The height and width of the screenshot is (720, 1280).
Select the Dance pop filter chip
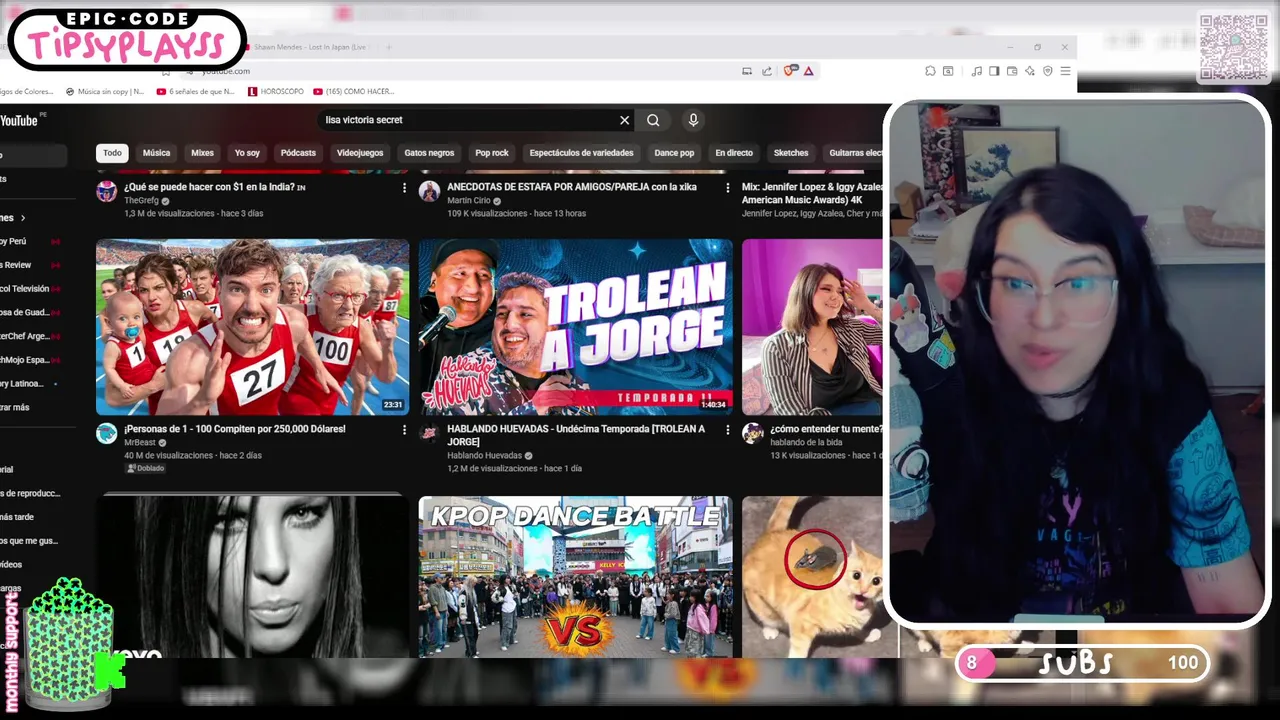click(x=674, y=153)
